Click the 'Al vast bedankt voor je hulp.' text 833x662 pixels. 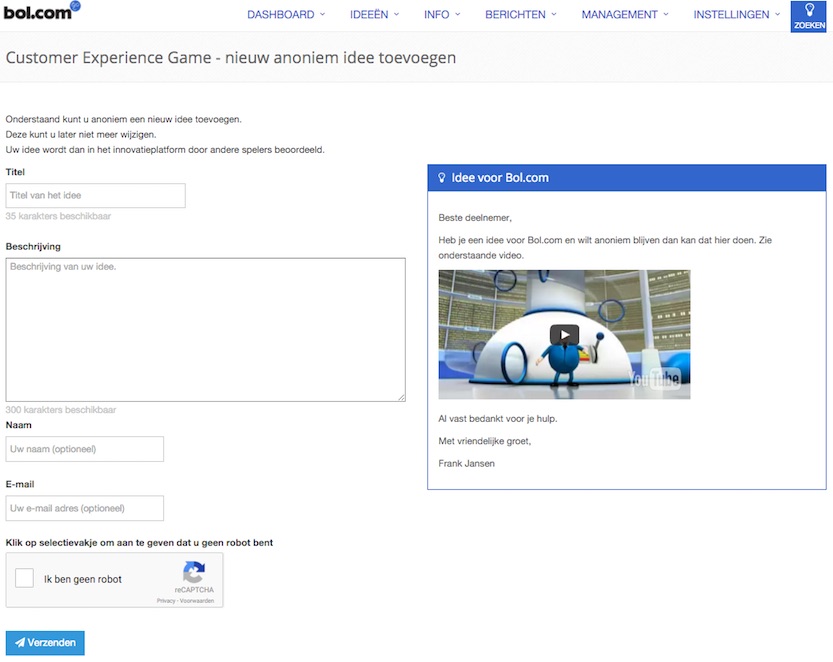click(498, 419)
